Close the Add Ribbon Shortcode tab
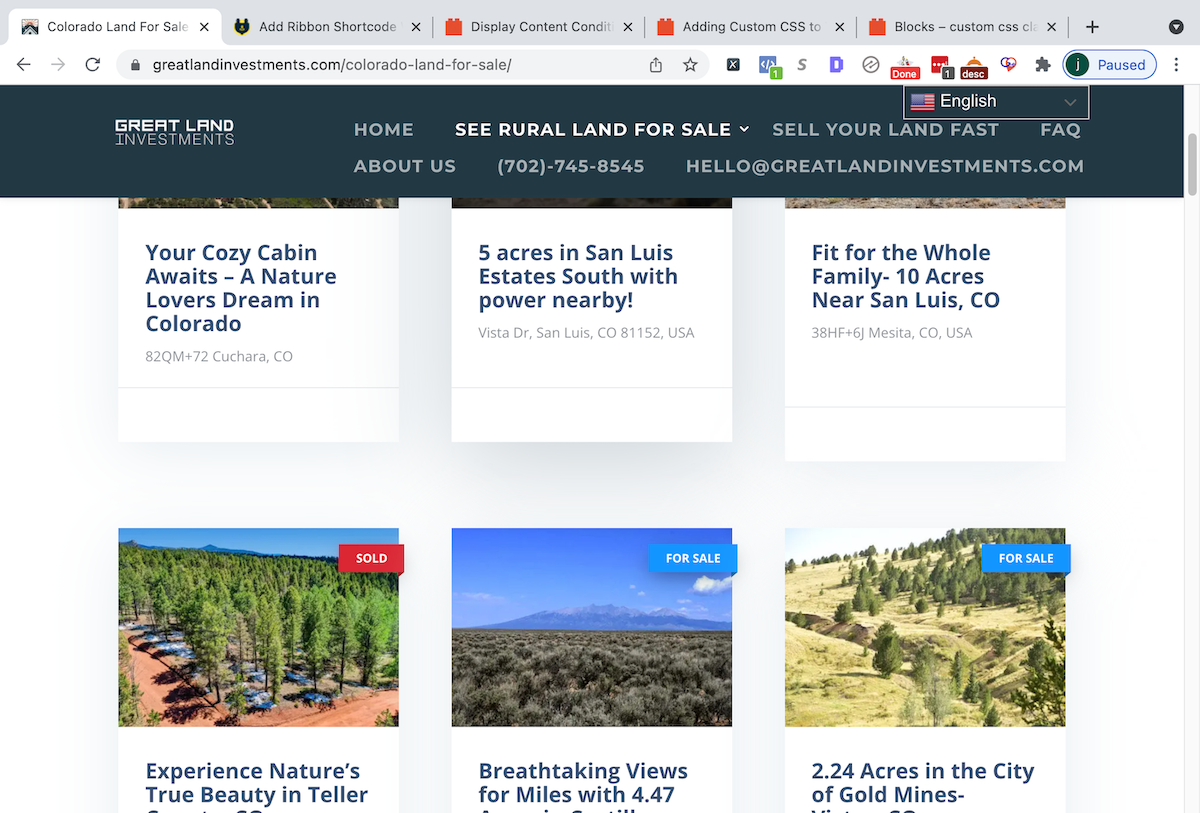 click(415, 27)
